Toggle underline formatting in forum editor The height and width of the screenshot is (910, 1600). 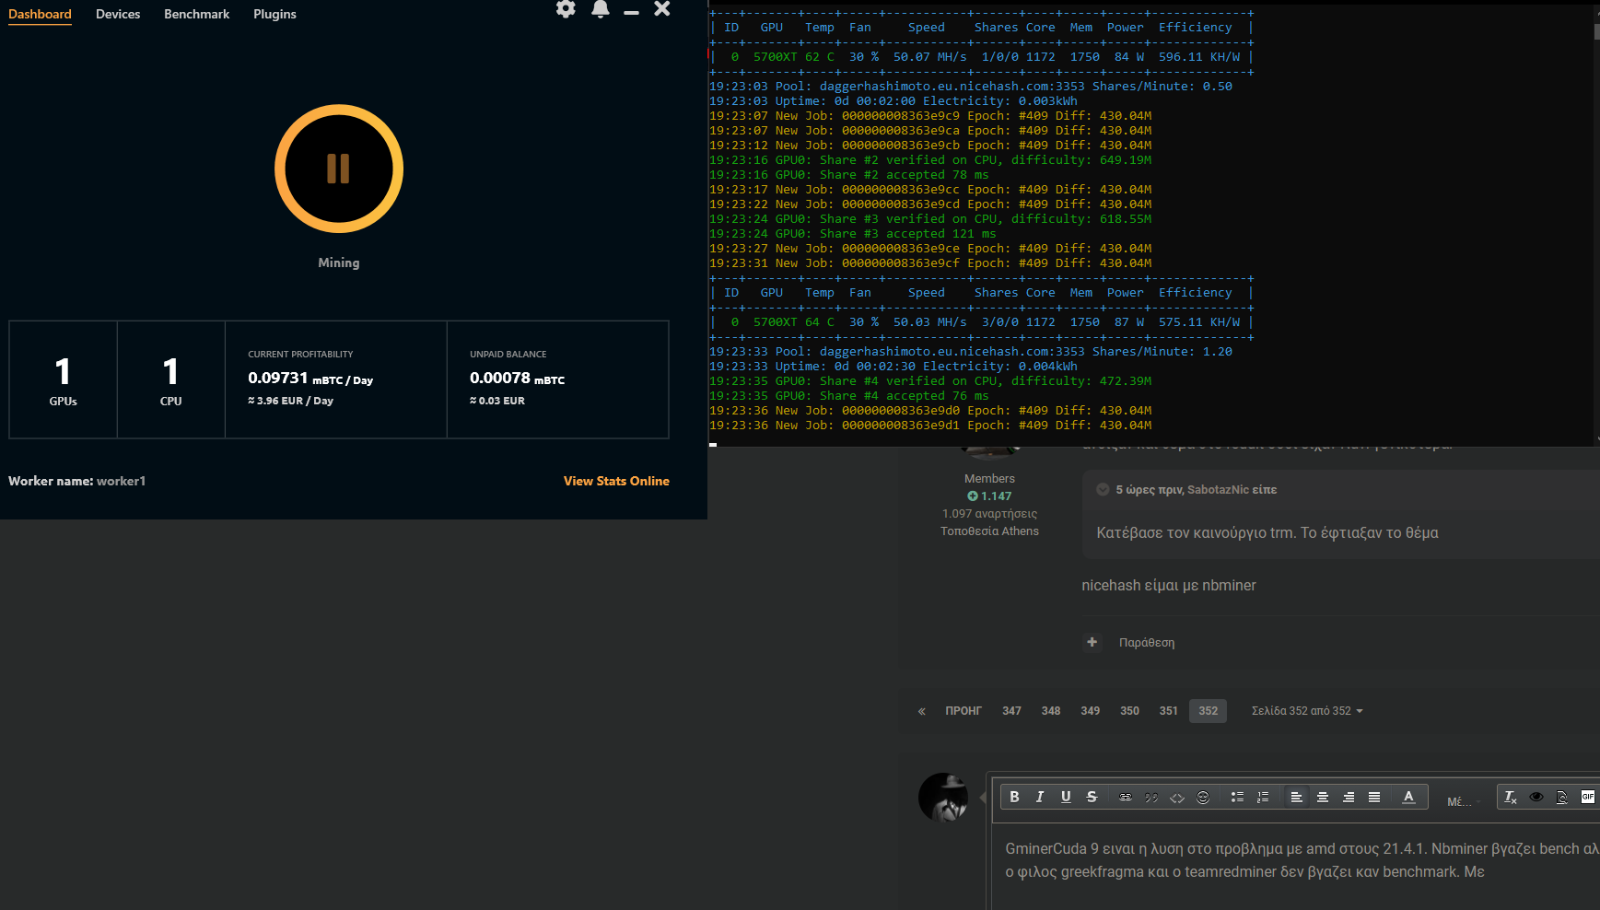(x=1066, y=797)
